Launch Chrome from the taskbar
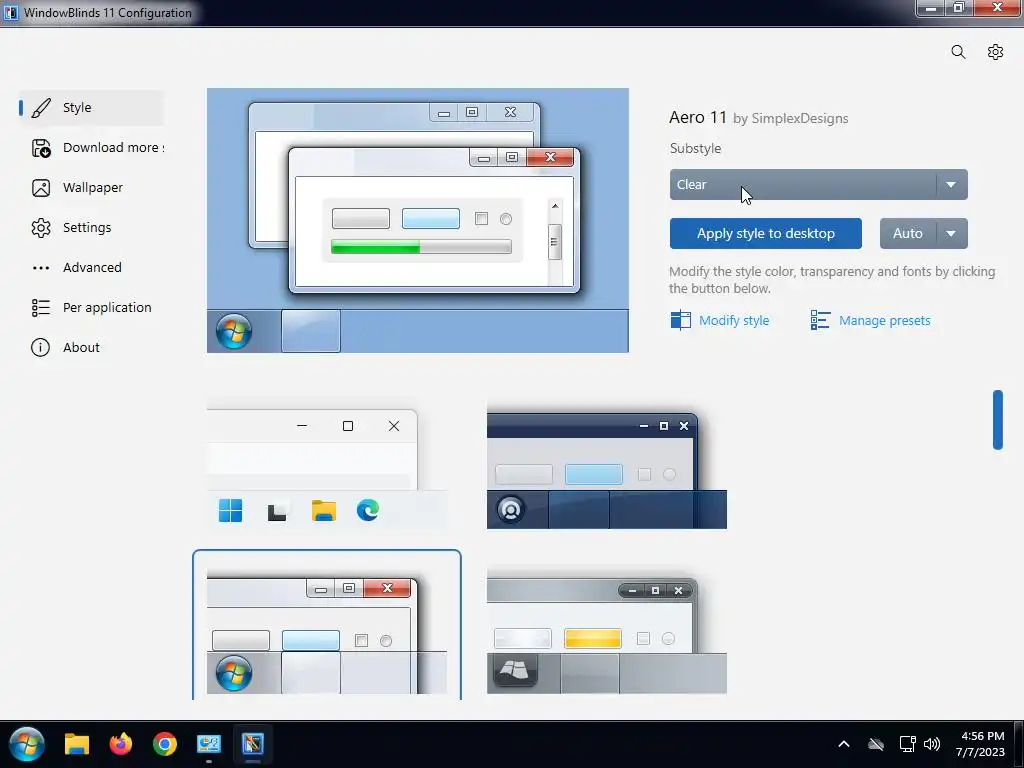The image size is (1024, 768). (165, 744)
